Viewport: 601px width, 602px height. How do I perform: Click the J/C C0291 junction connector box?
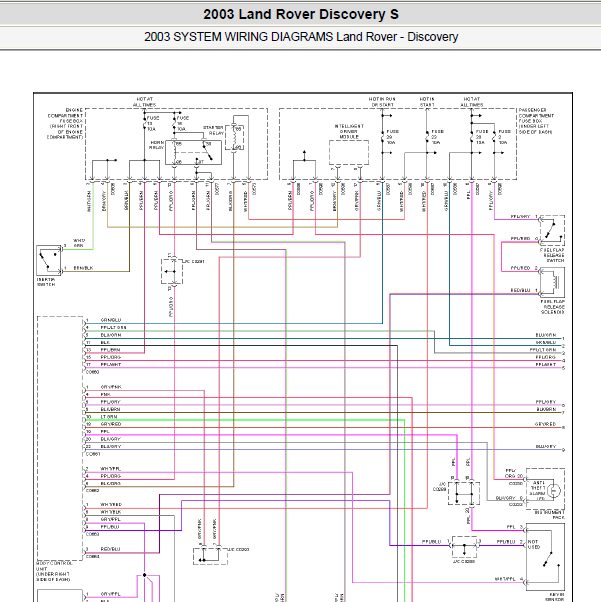pyautogui.click(x=172, y=271)
